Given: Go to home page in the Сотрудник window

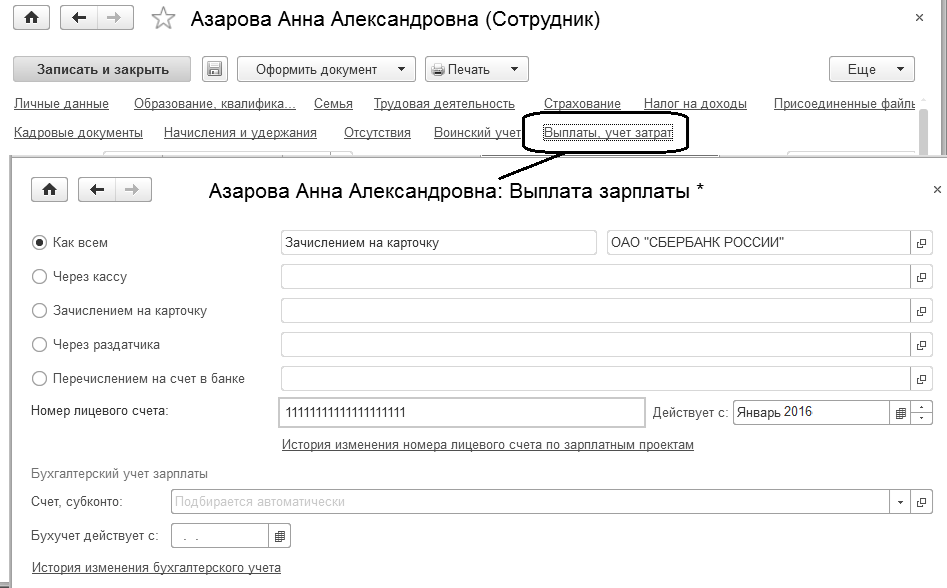Looking at the screenshot, I should (31, 18).
